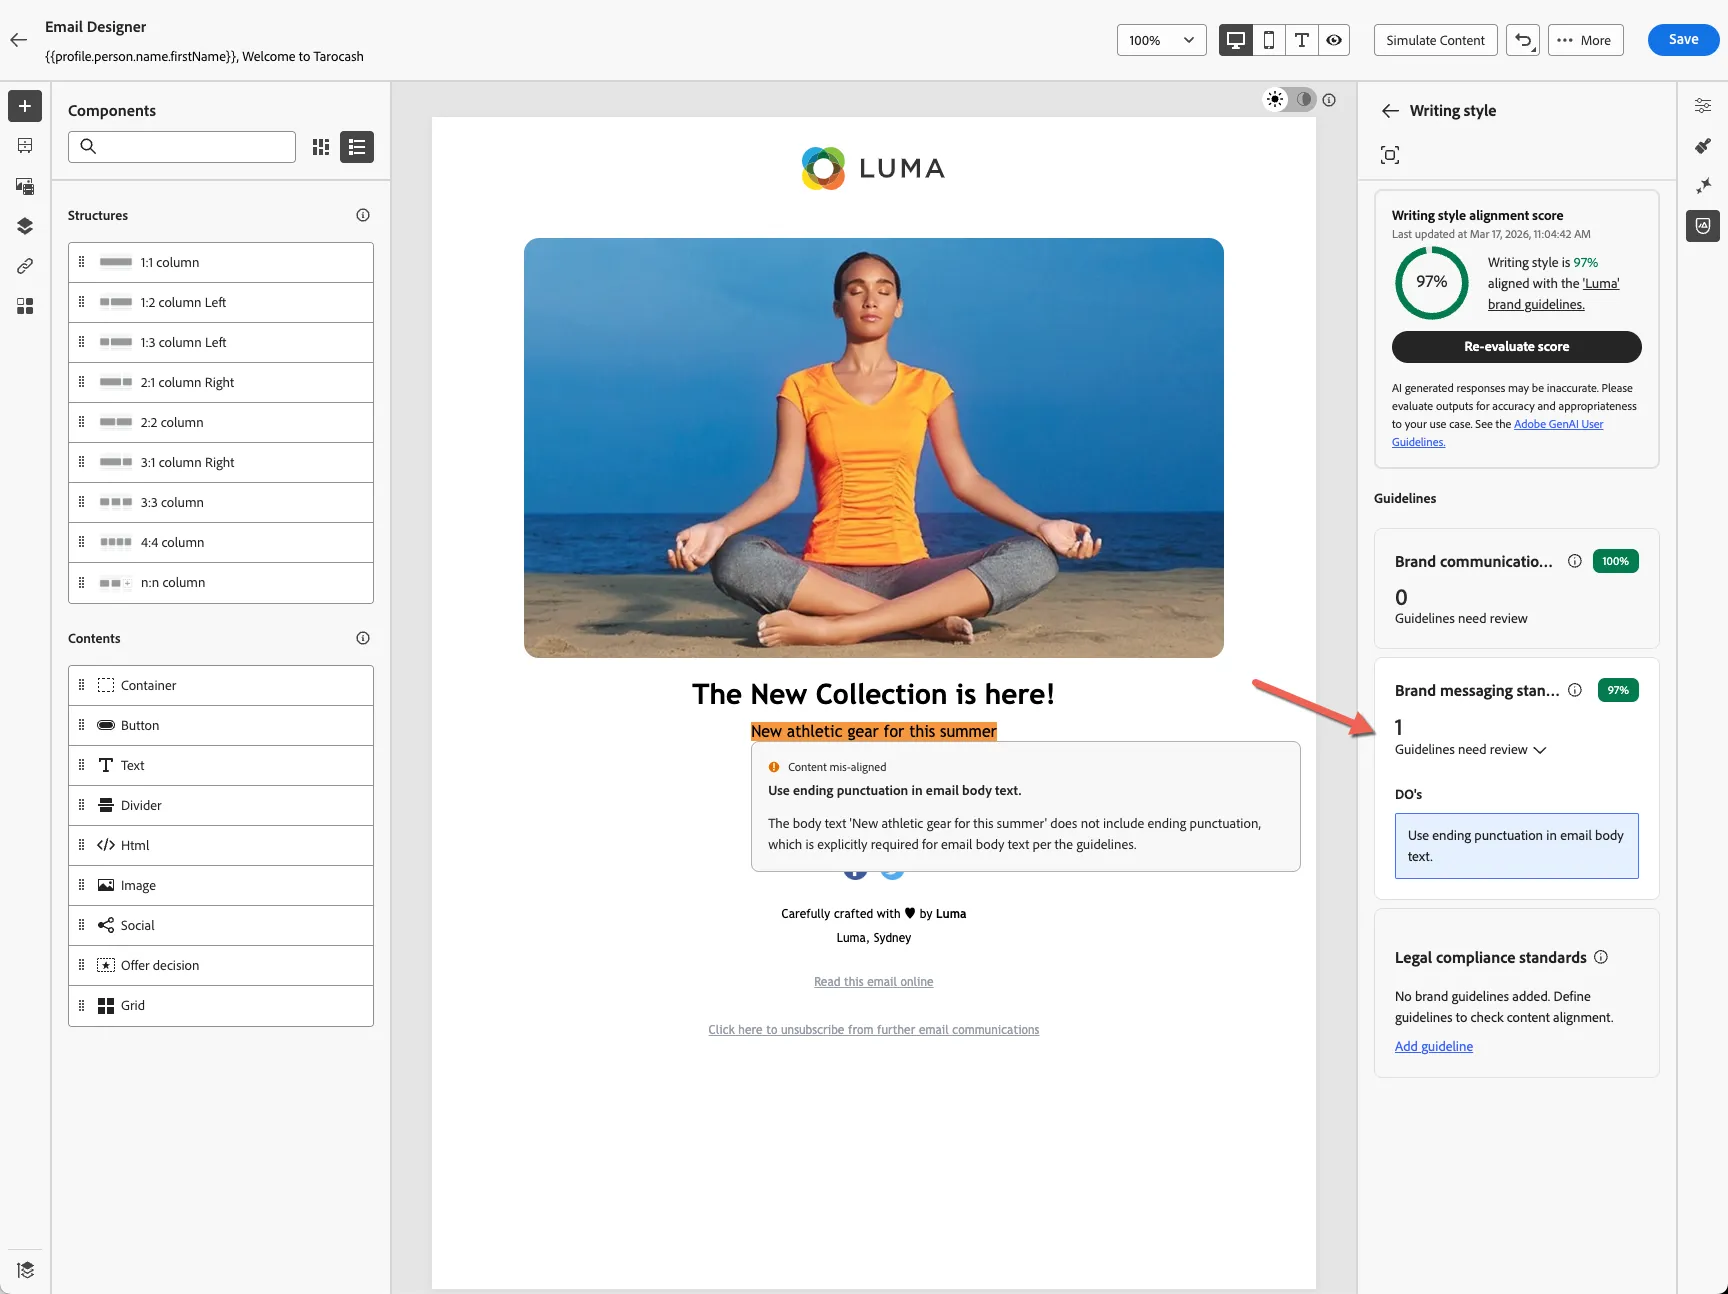1728x1294 pixels.
Task: Select the Offer decision content component
Action: (221, 965)
